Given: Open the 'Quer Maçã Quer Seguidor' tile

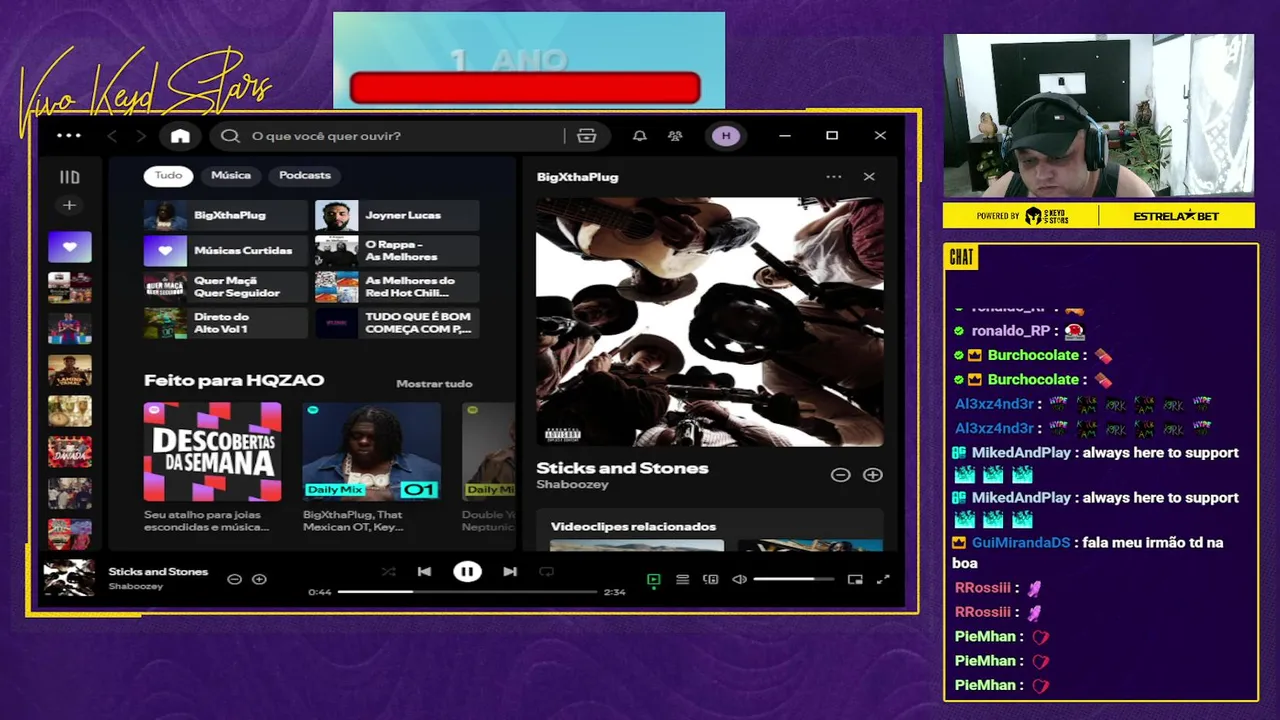Looking at the screenshot, I should coord(226,287).
